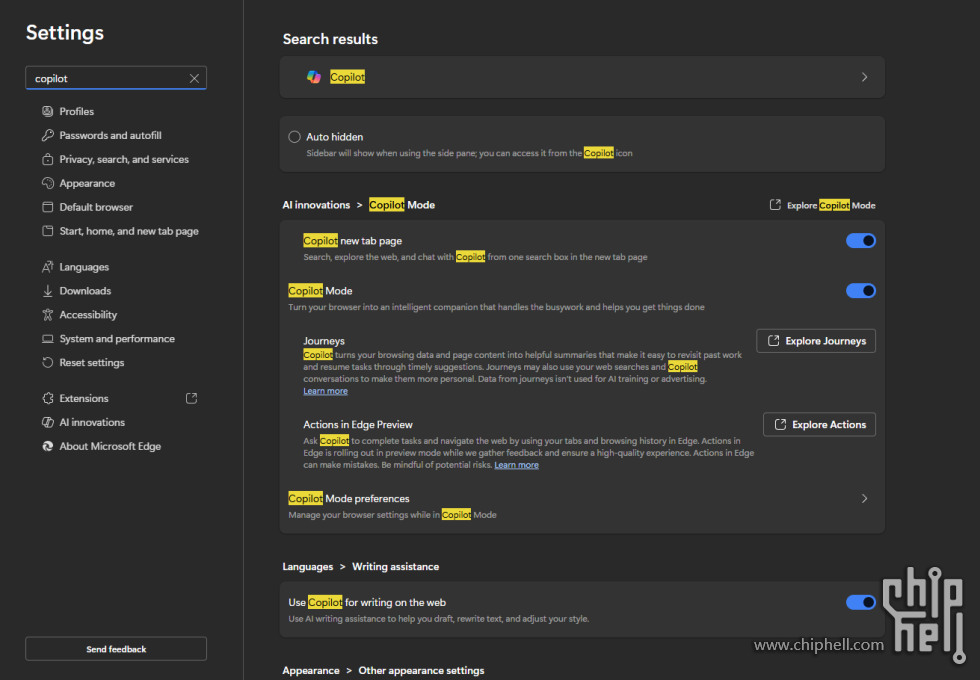
Task: Expand the Copilot search result row
Action: coord(864,77)
